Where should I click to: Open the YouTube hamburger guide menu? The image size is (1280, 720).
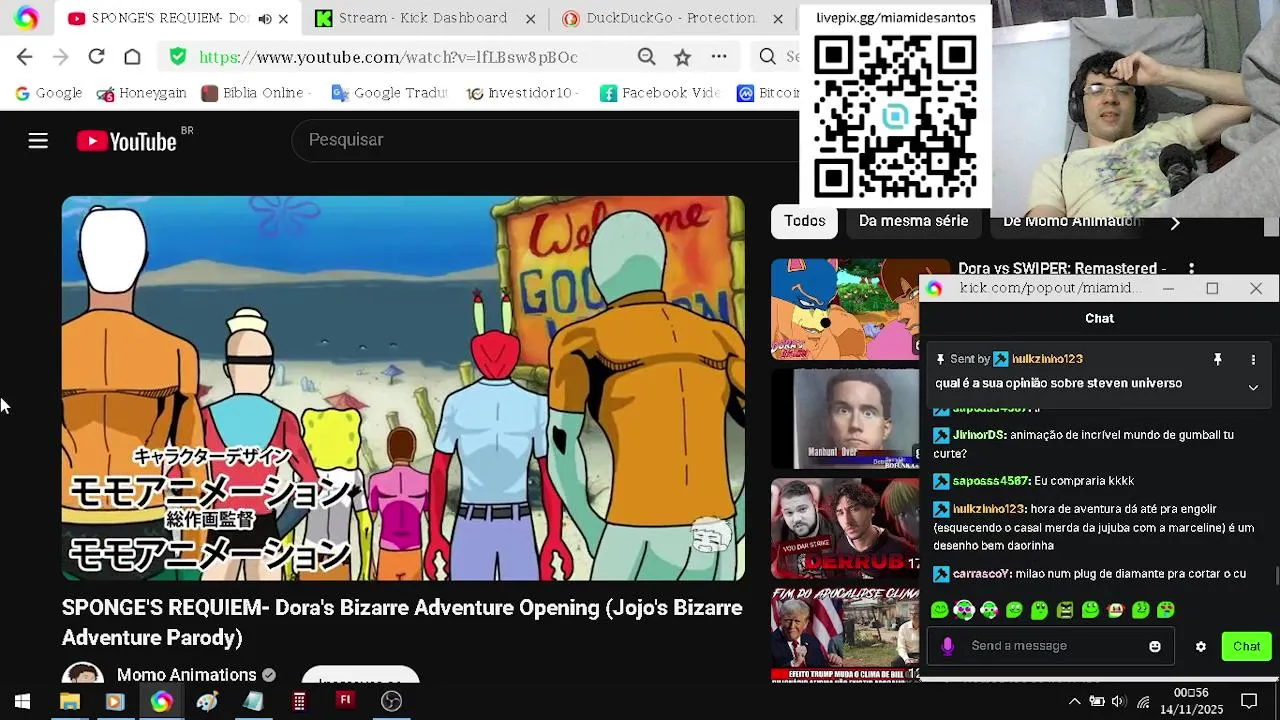click(x=38, y=141)
